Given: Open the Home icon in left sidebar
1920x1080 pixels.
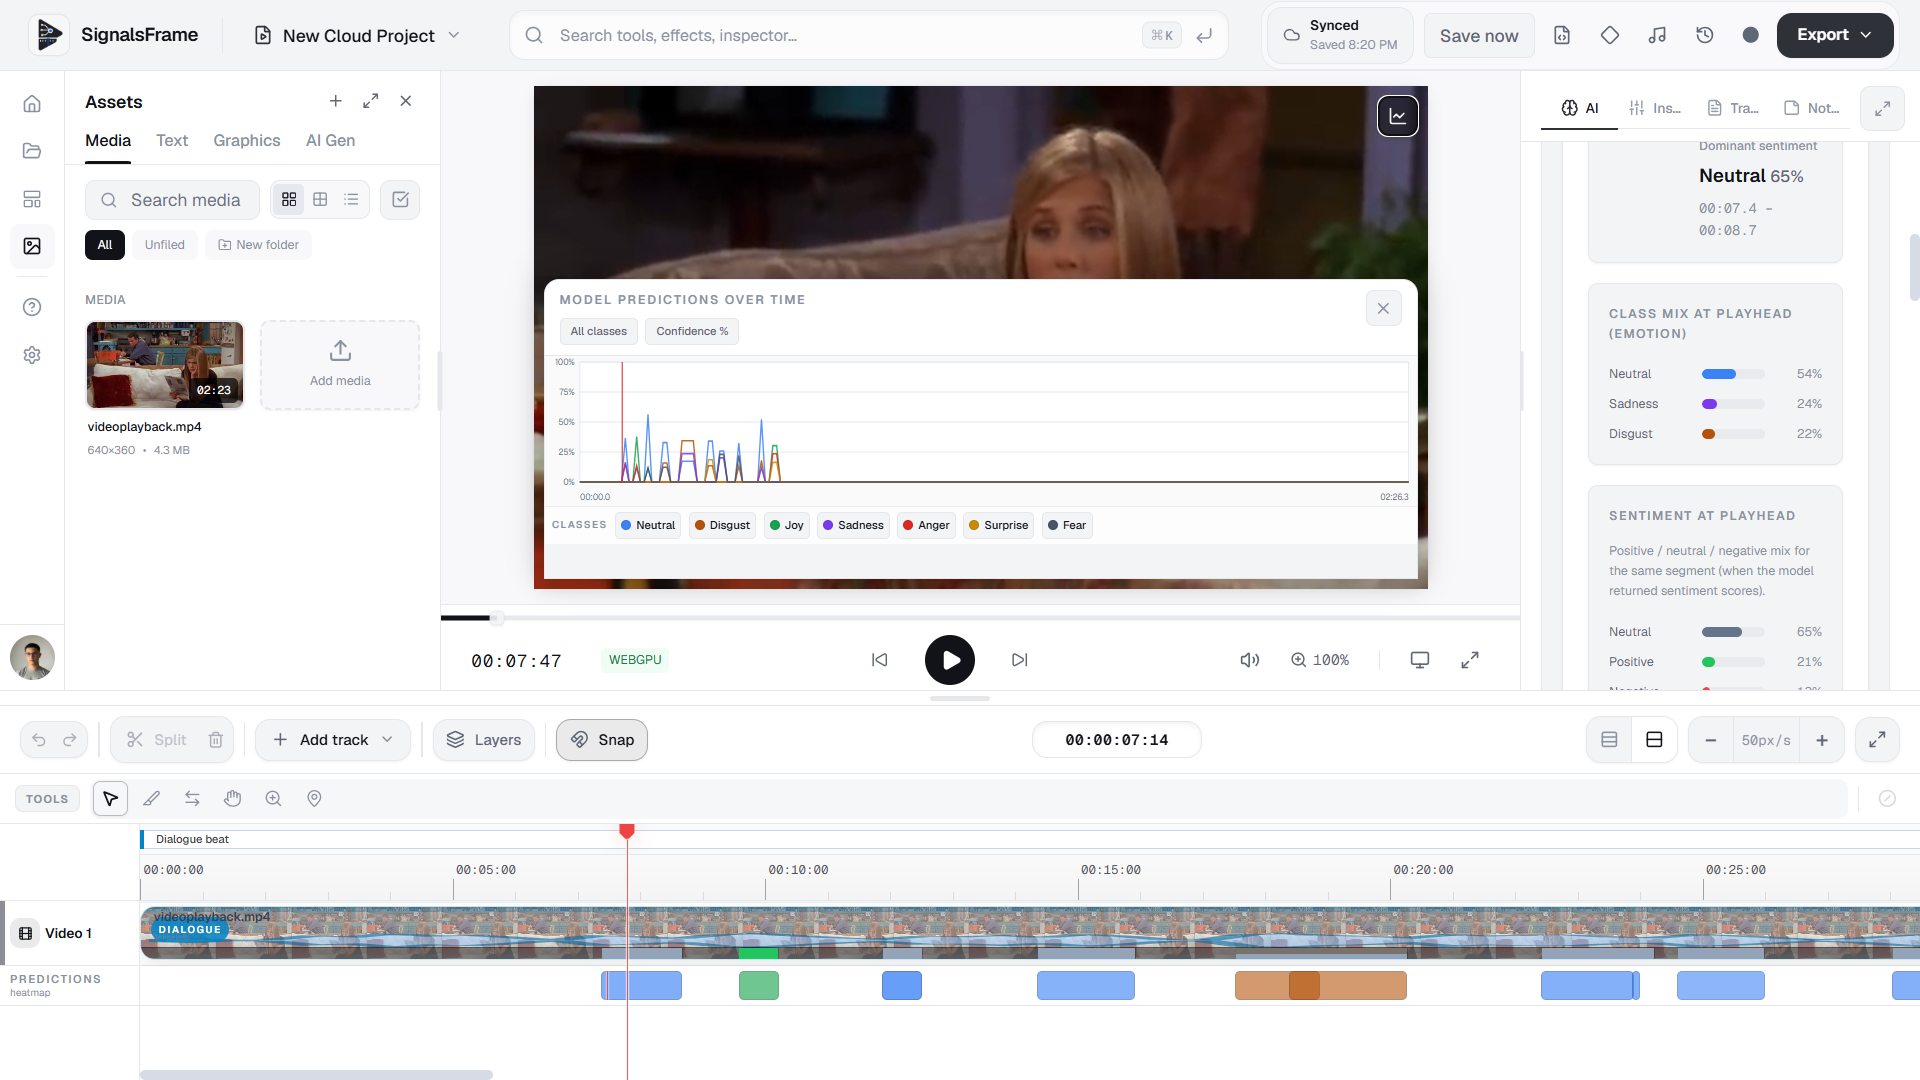Looking at the screenshot, I should coord(32,104).
